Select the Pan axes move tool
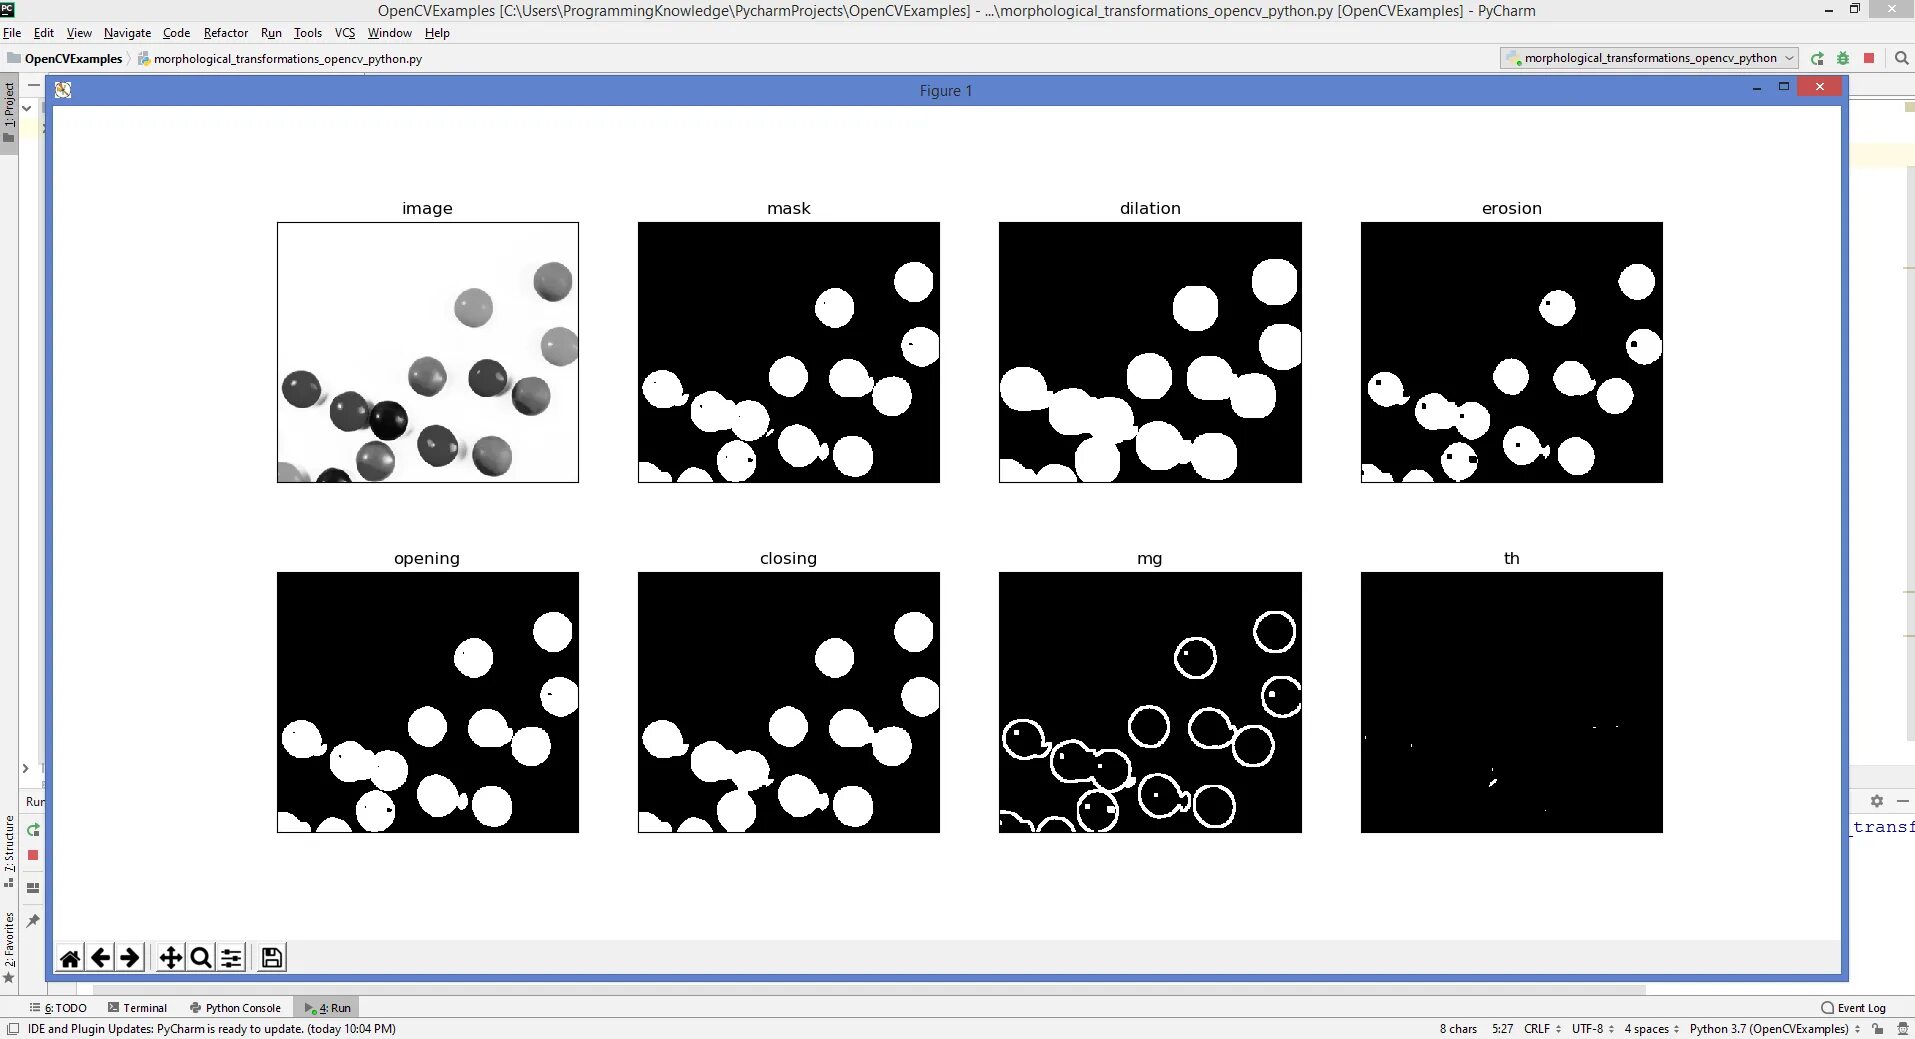 point(171,958)
